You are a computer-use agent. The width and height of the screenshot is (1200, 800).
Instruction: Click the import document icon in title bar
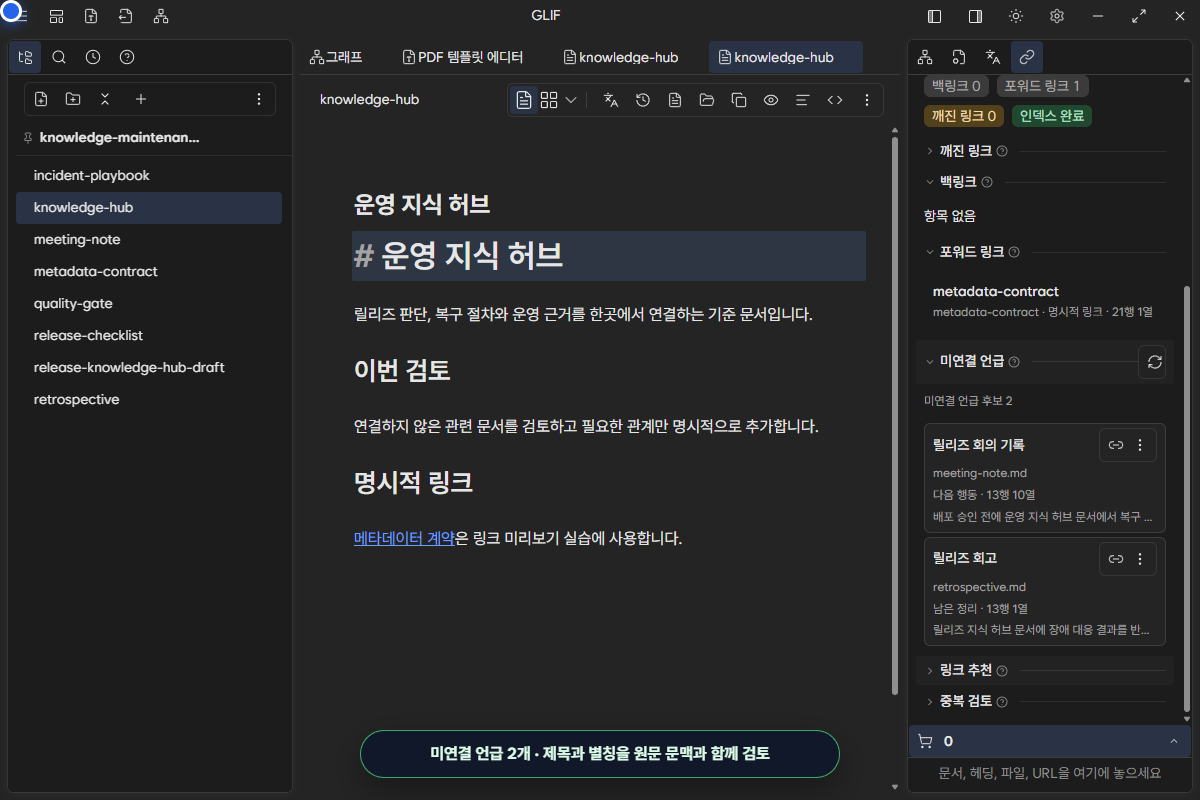pyautogui.click(x=91, y=16)
